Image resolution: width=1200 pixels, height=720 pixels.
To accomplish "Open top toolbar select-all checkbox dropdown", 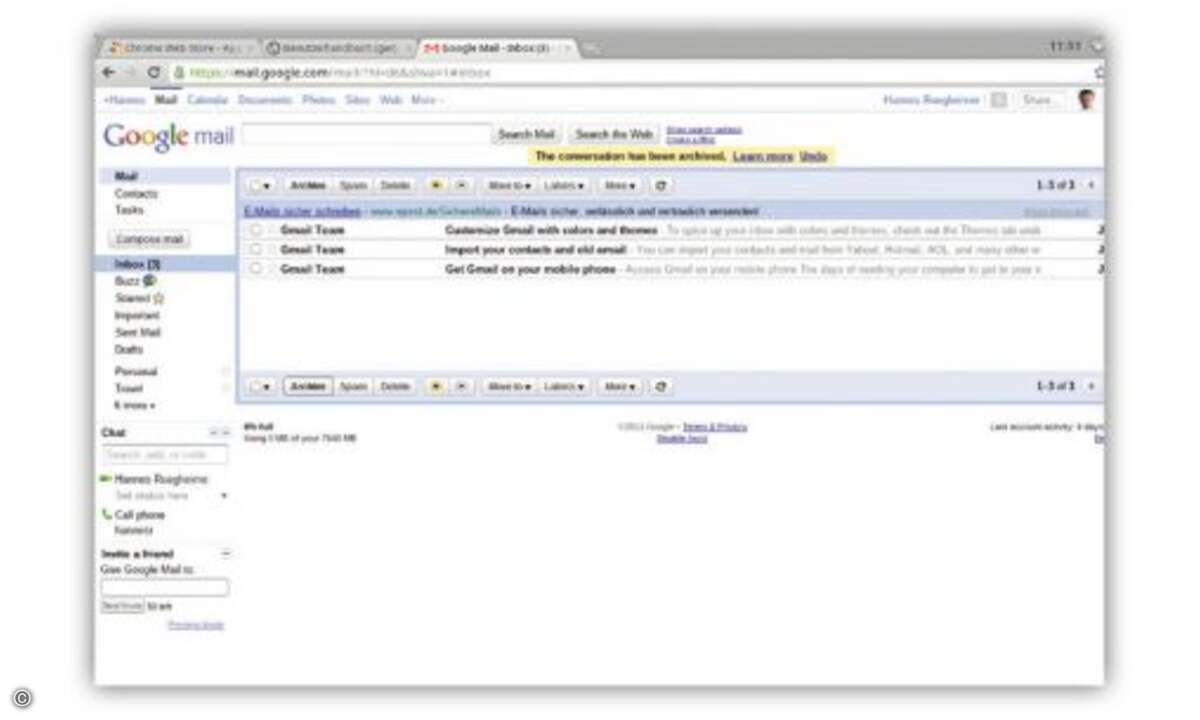I will point(260,185).
